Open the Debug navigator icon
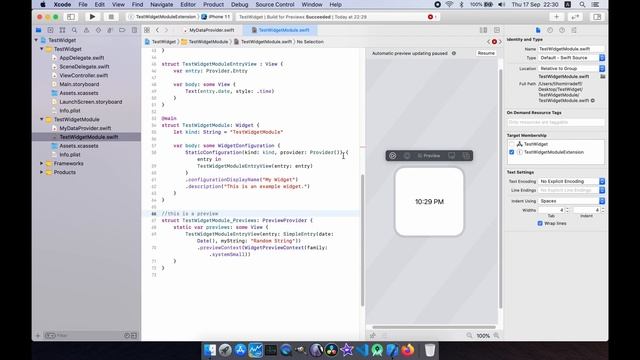 tap(110, 30)
